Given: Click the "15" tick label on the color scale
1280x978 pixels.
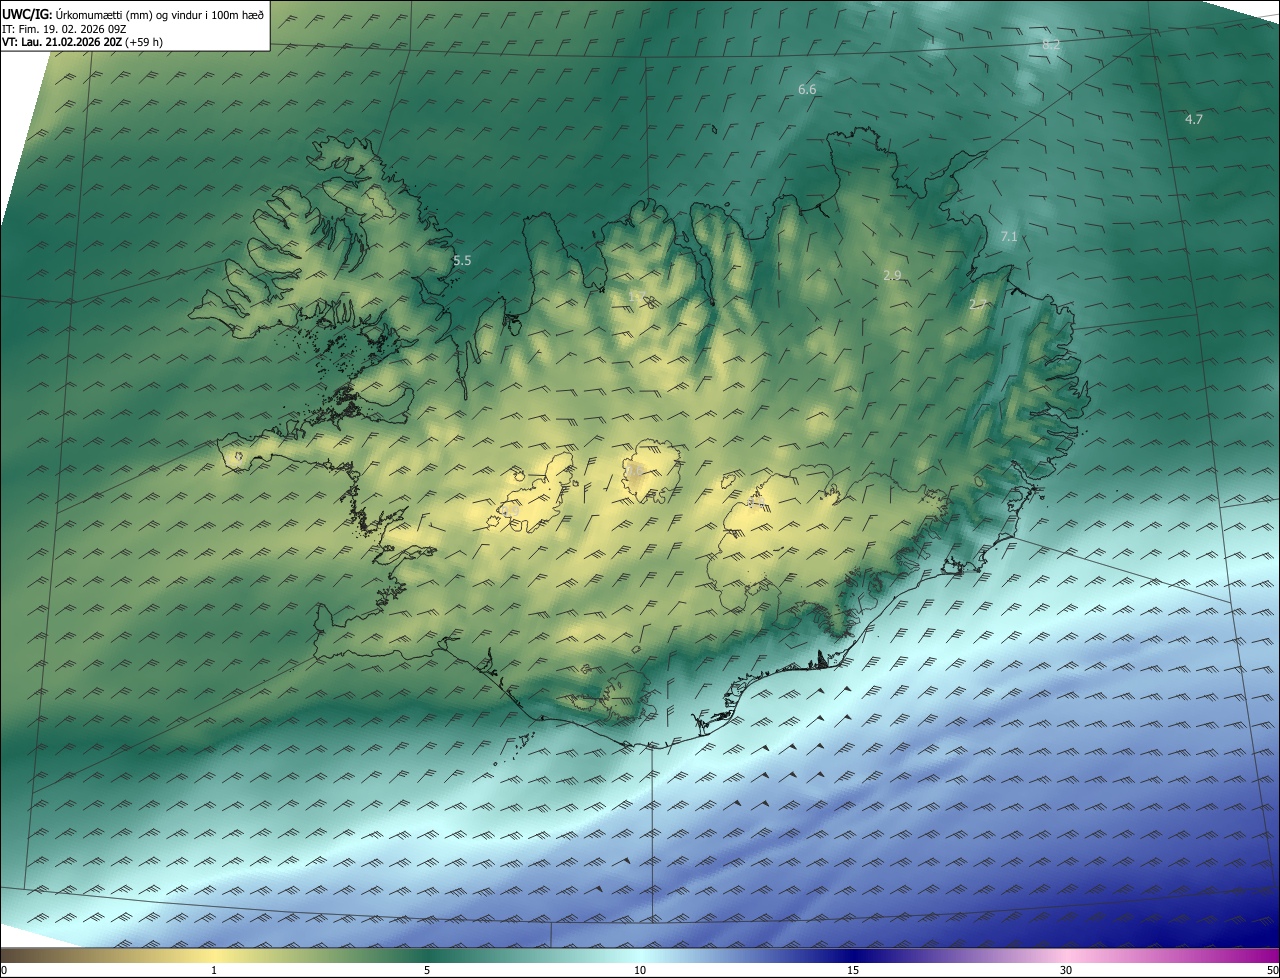Looking at the screenshot, I should click(853, 970).
